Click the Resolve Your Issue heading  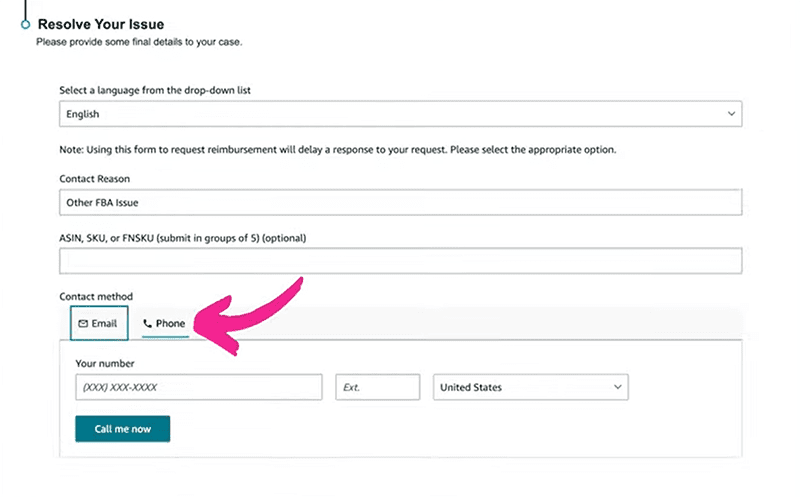tap(101, 24)
